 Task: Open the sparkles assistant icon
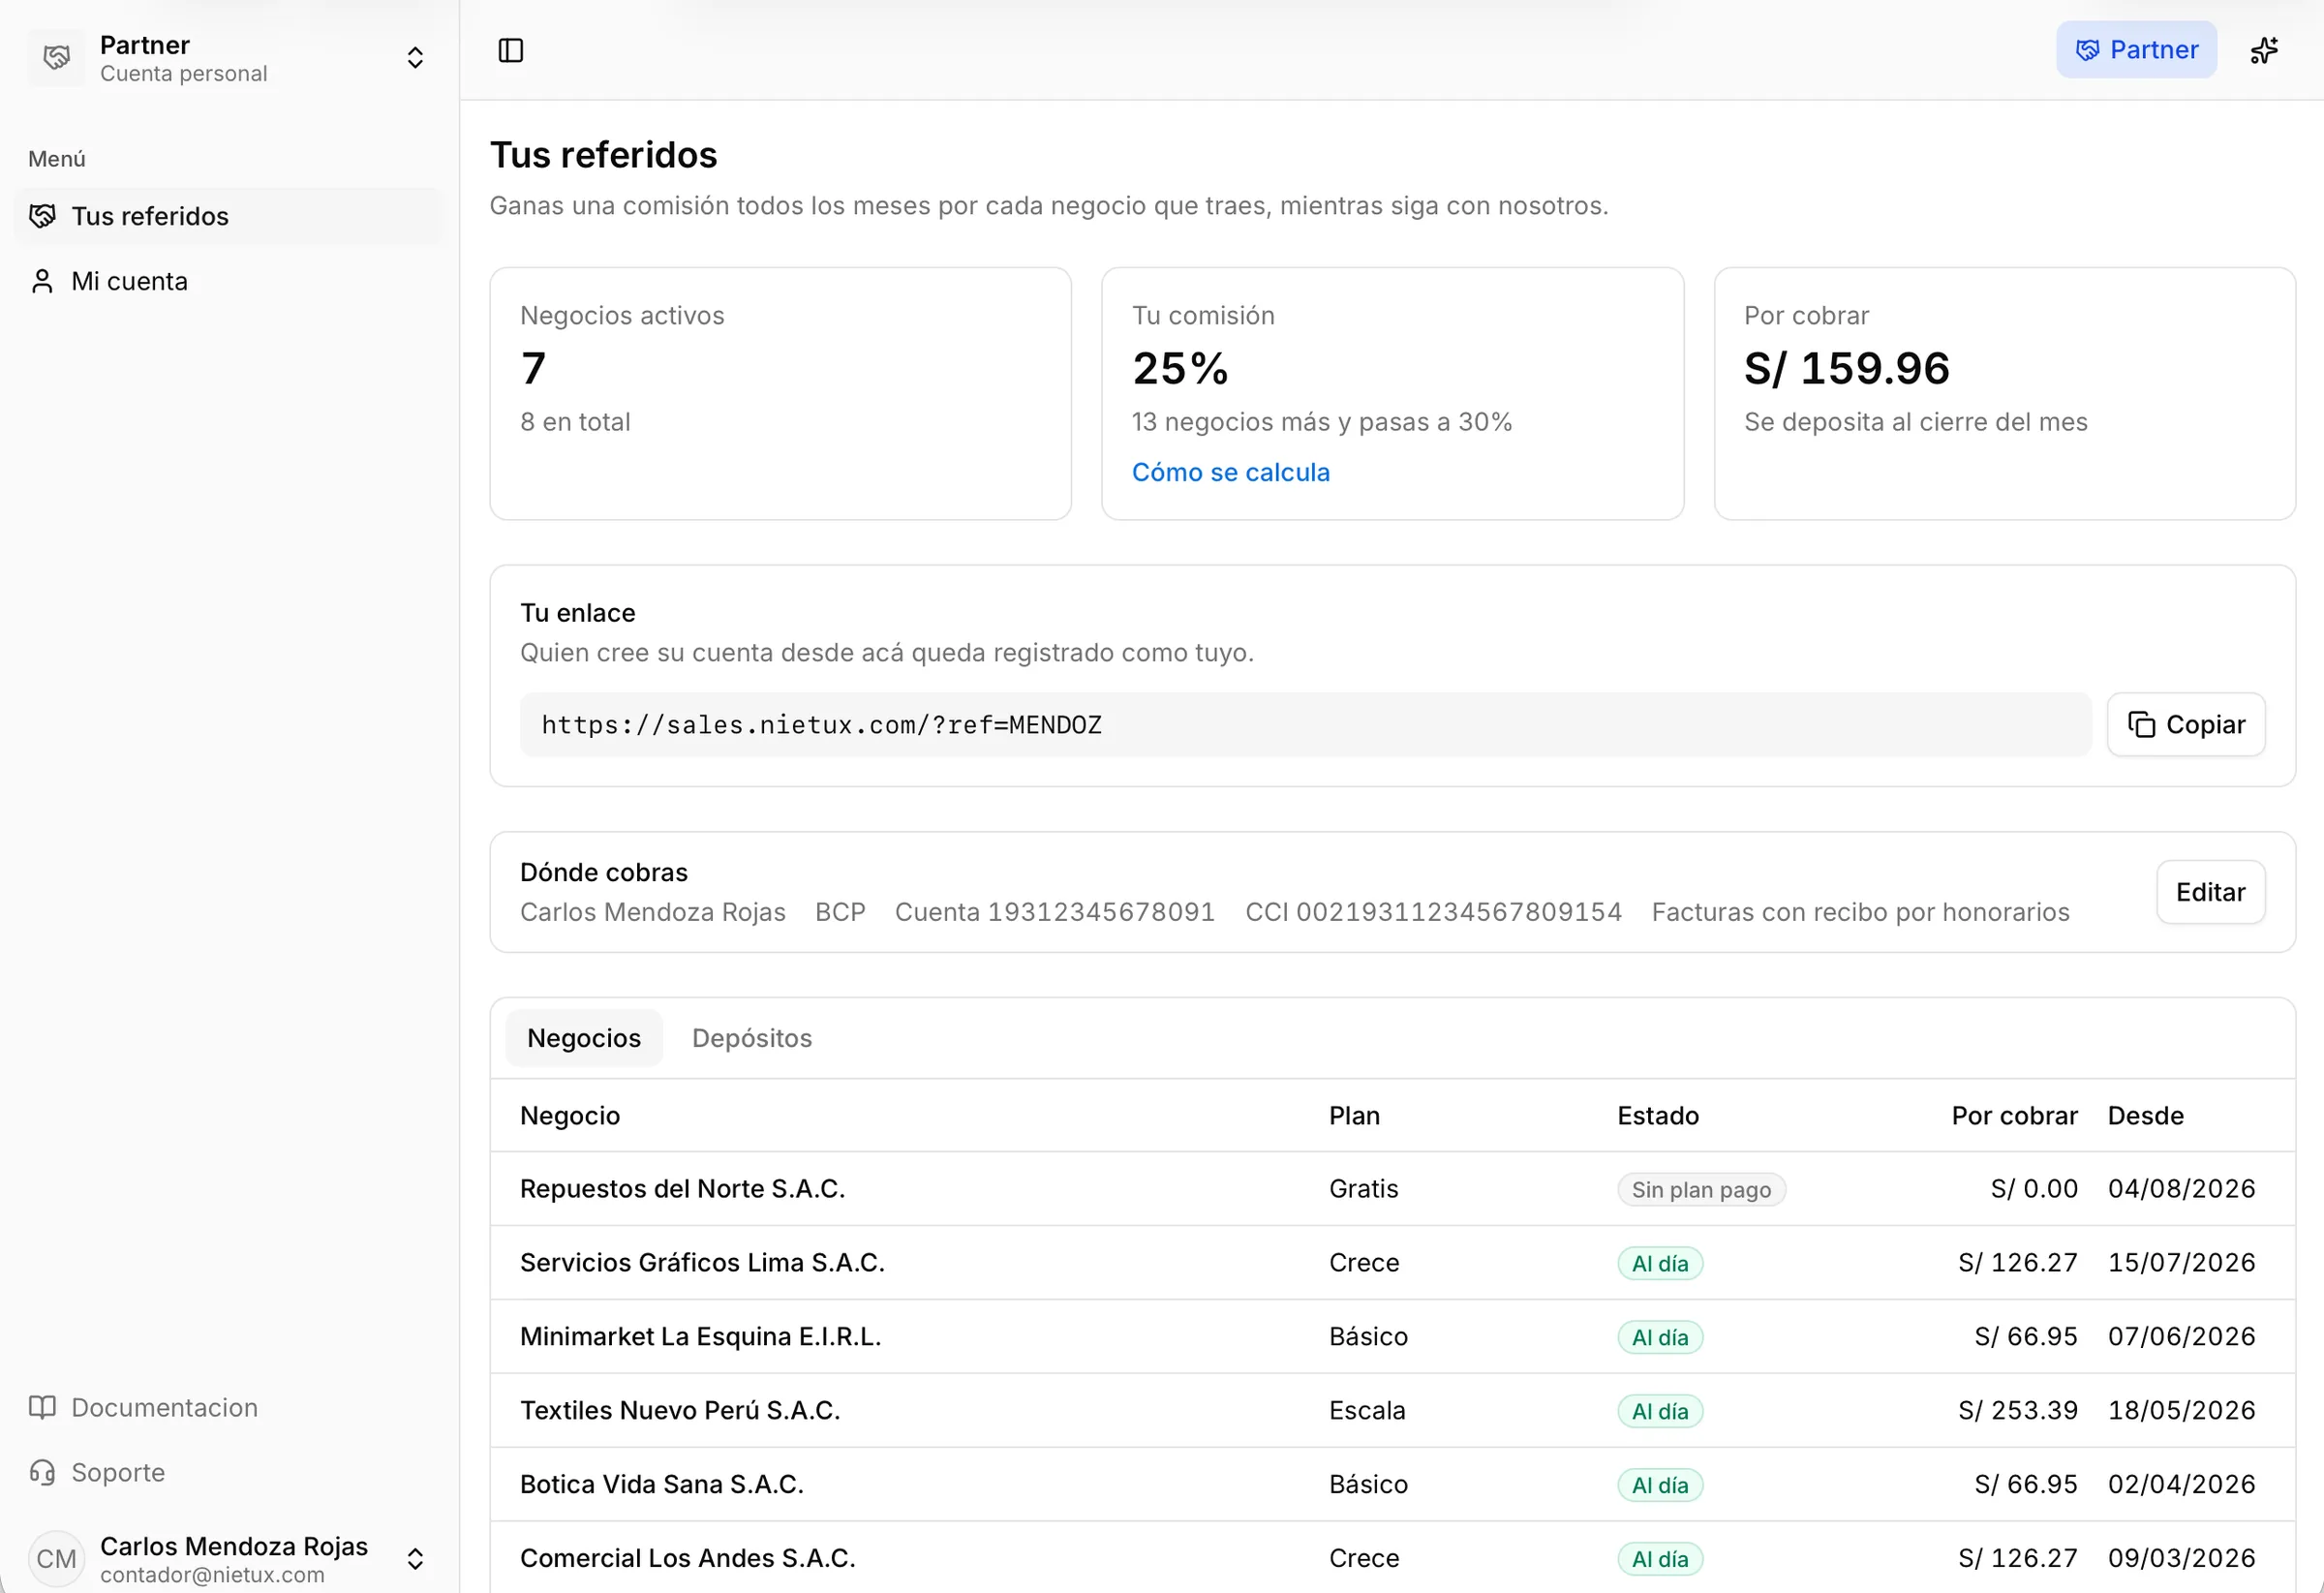(2264, 50)
